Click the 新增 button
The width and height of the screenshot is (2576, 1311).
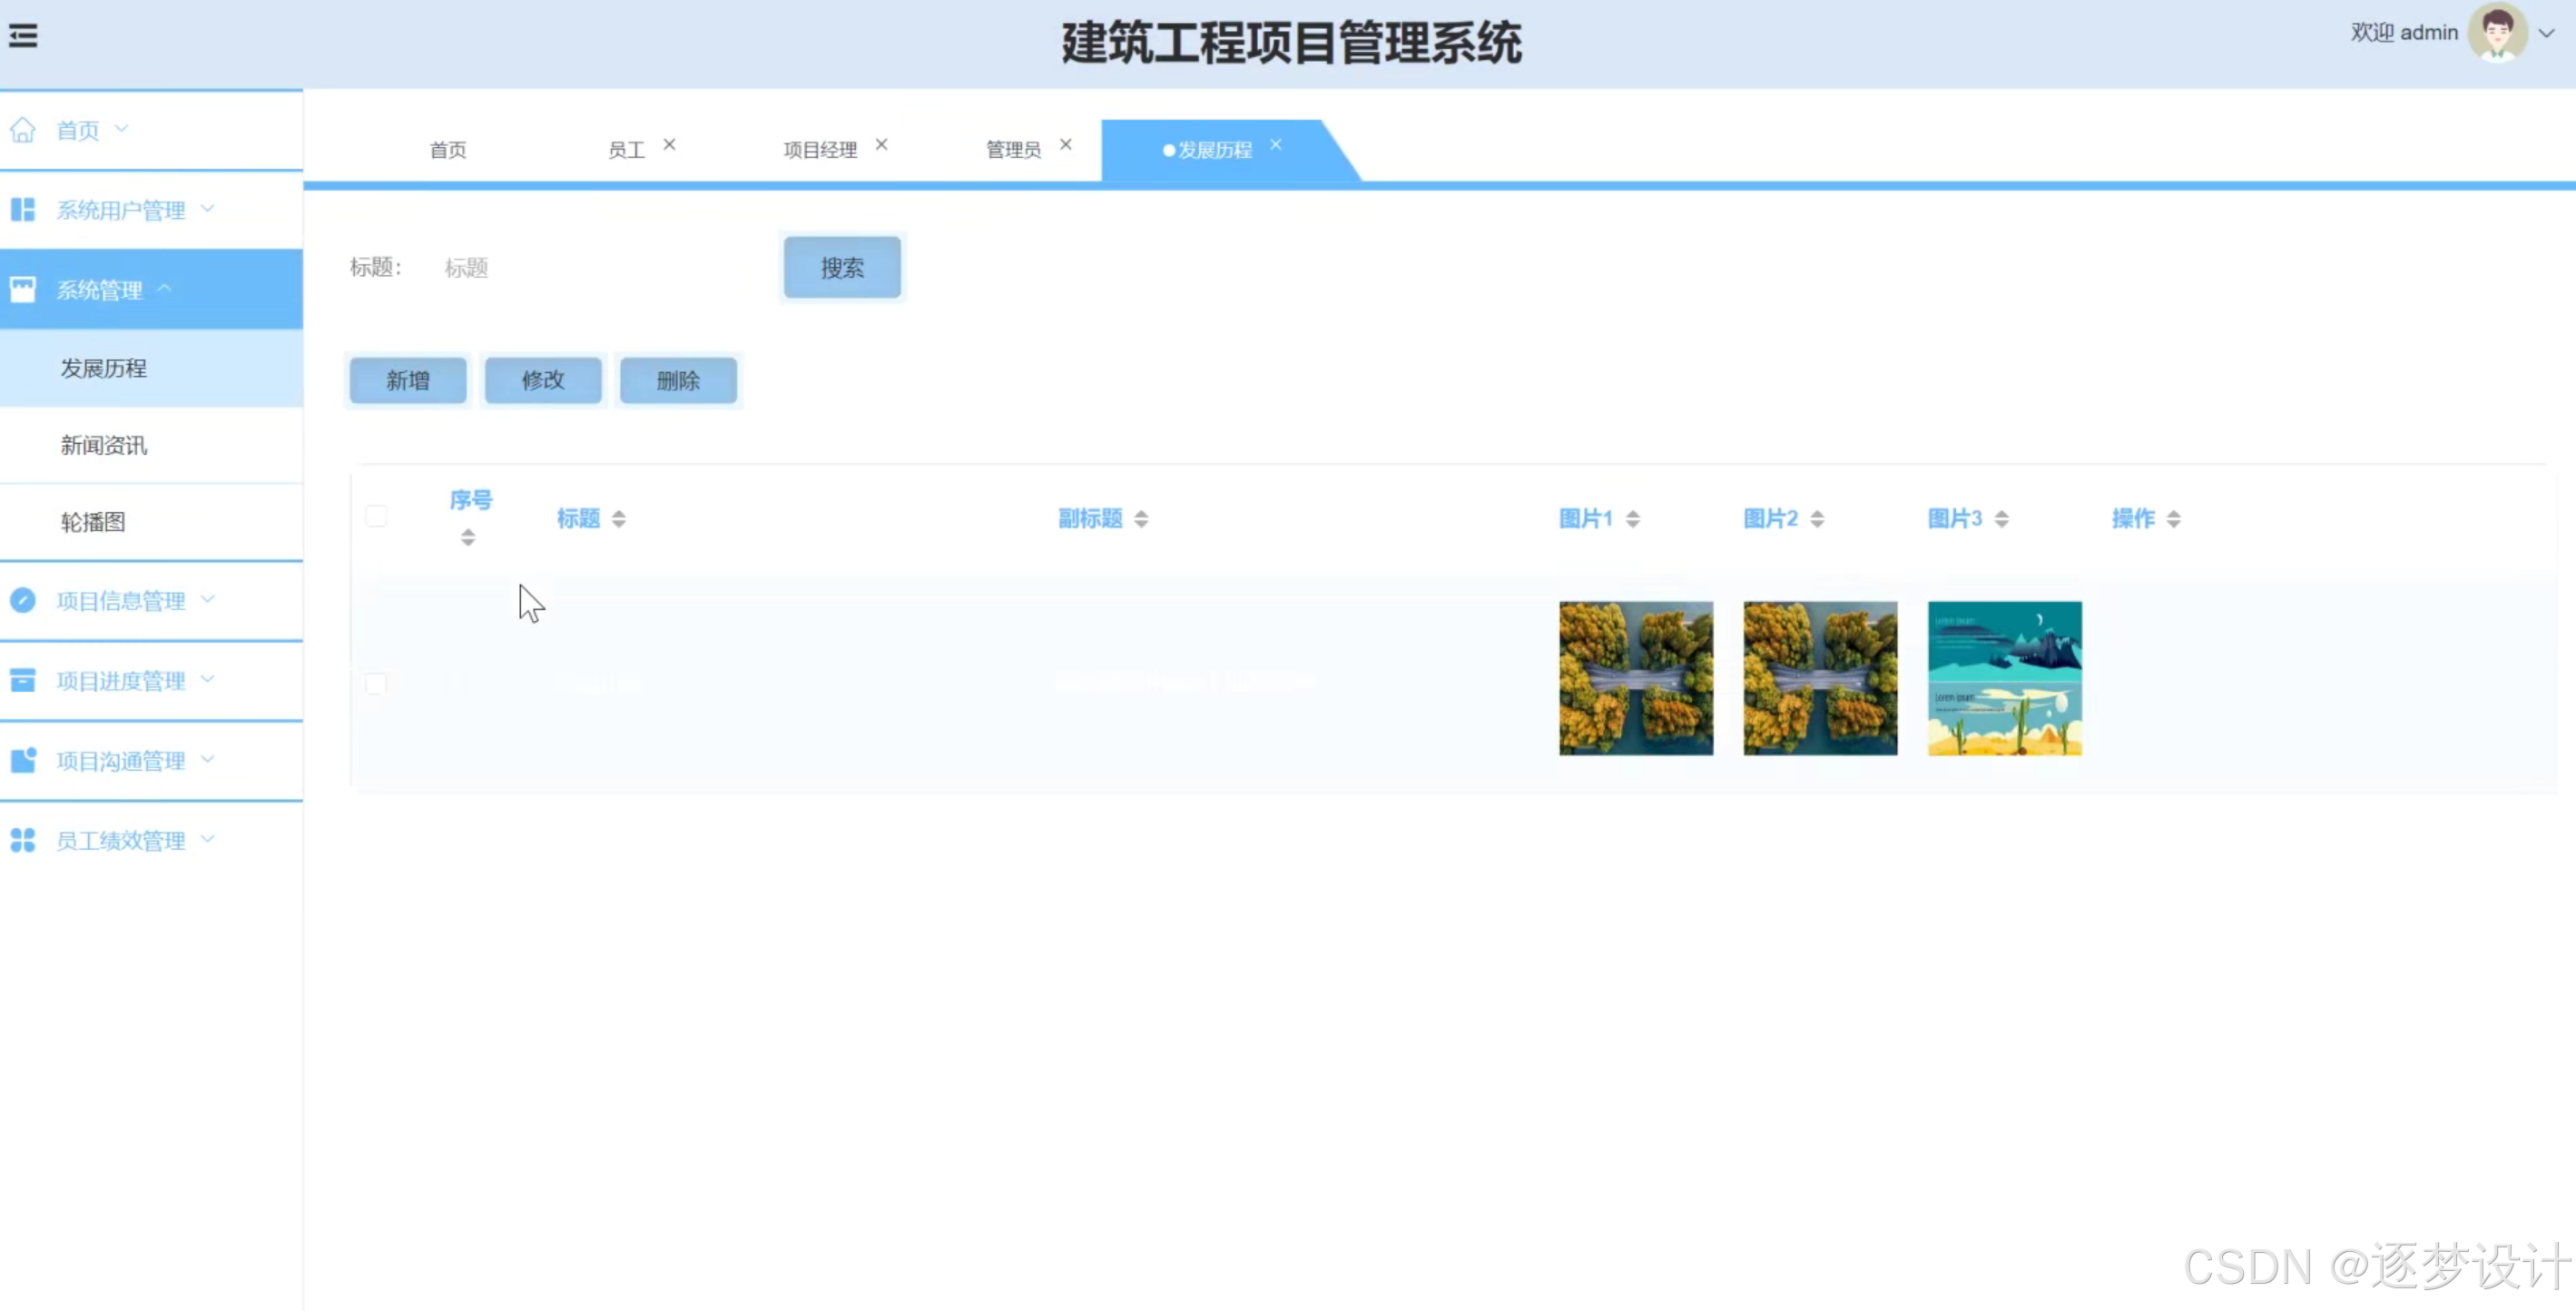coord(407,380)
